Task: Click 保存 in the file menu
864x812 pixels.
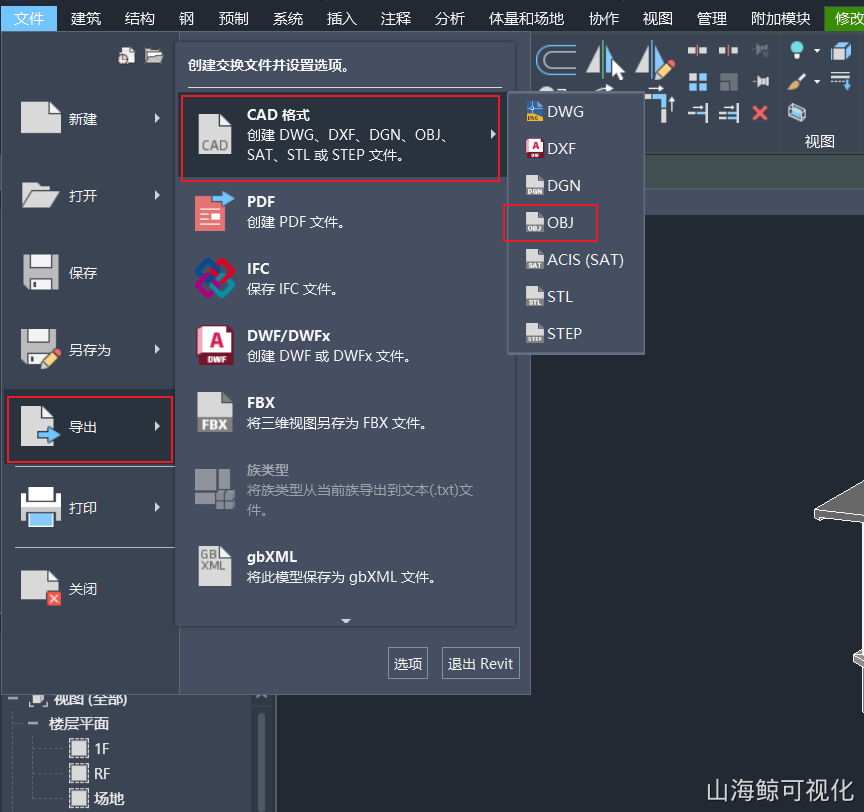Action: click(x=90, y=272)
